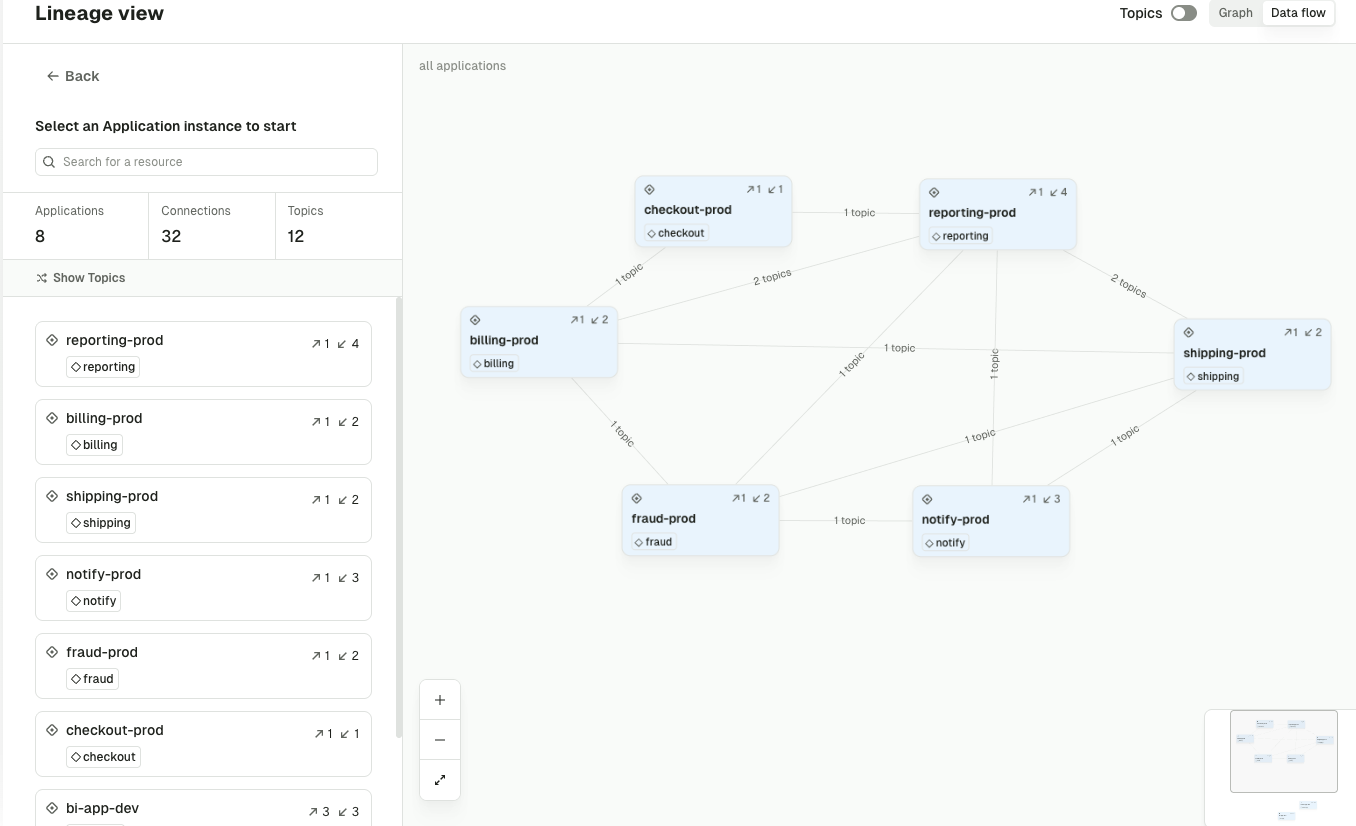The image size is (1356, 826).
Task: Click the node icon on shipping-prod graph card
Action: coord(1188,332)
